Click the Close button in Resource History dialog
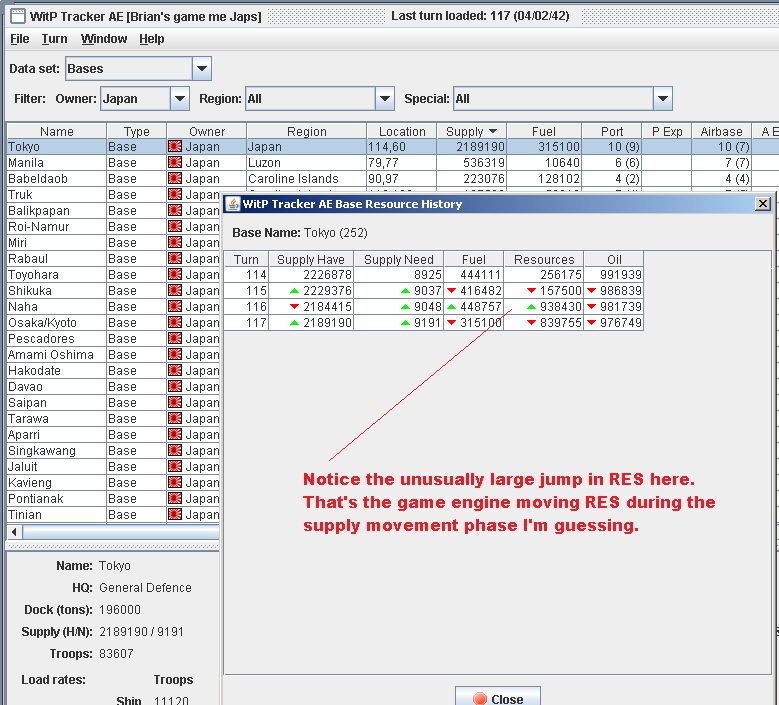This screenshot has width=779, height=705. tap(498, 698)
